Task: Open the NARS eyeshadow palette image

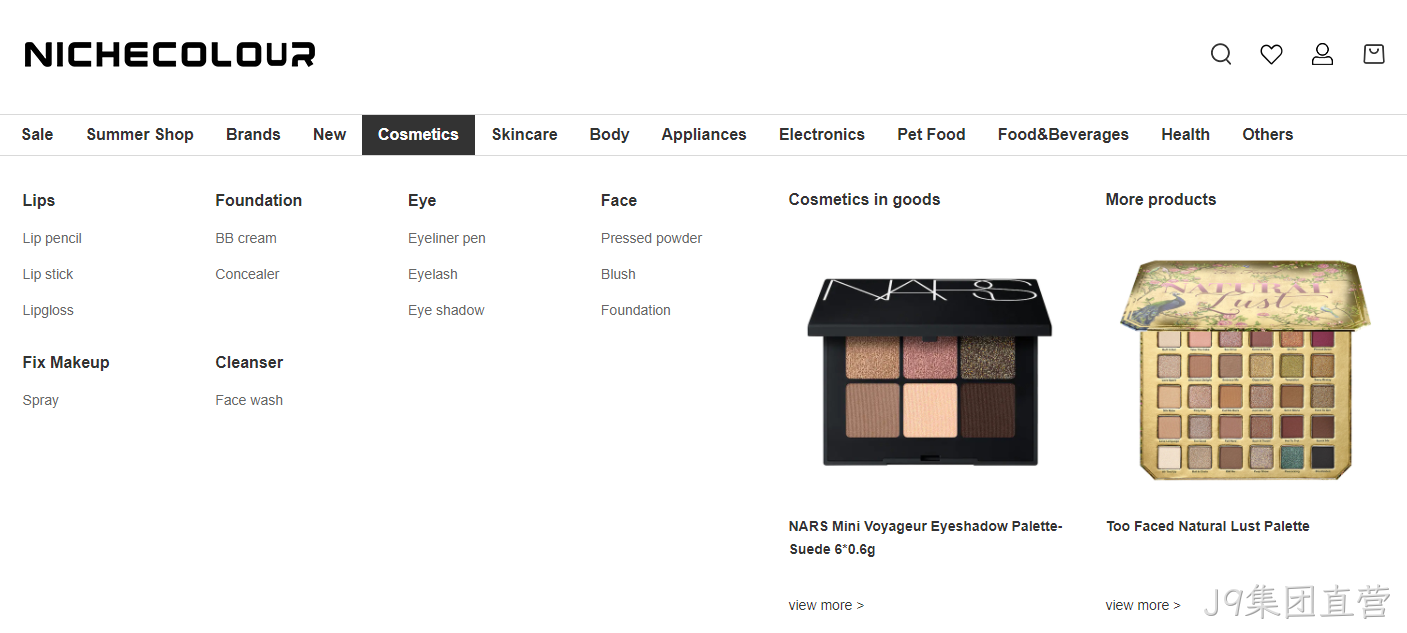Action: click(x=930, y=371)
